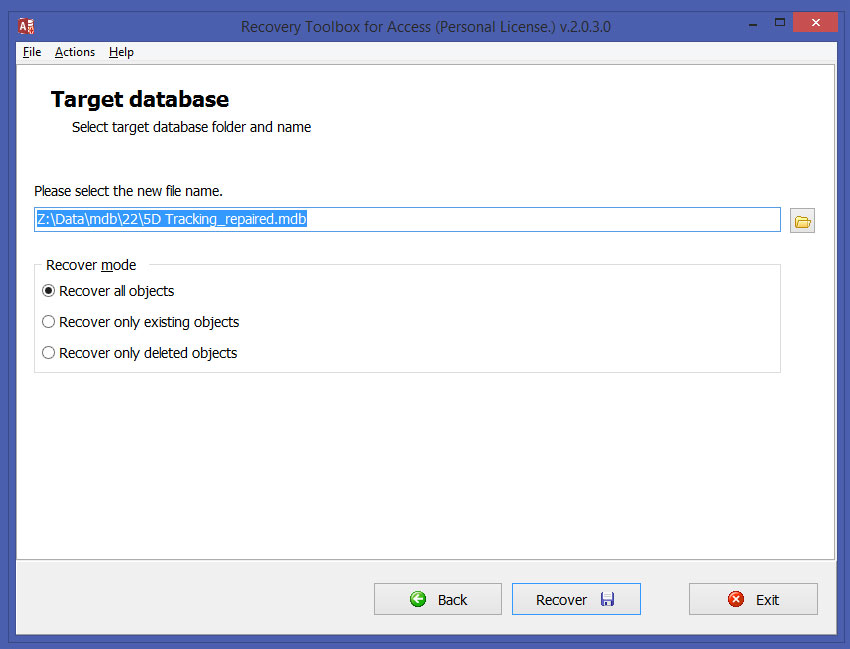Minimize the Recovery Toolbox window
Viewport: 850px width, 649px height.
[753, 24]
